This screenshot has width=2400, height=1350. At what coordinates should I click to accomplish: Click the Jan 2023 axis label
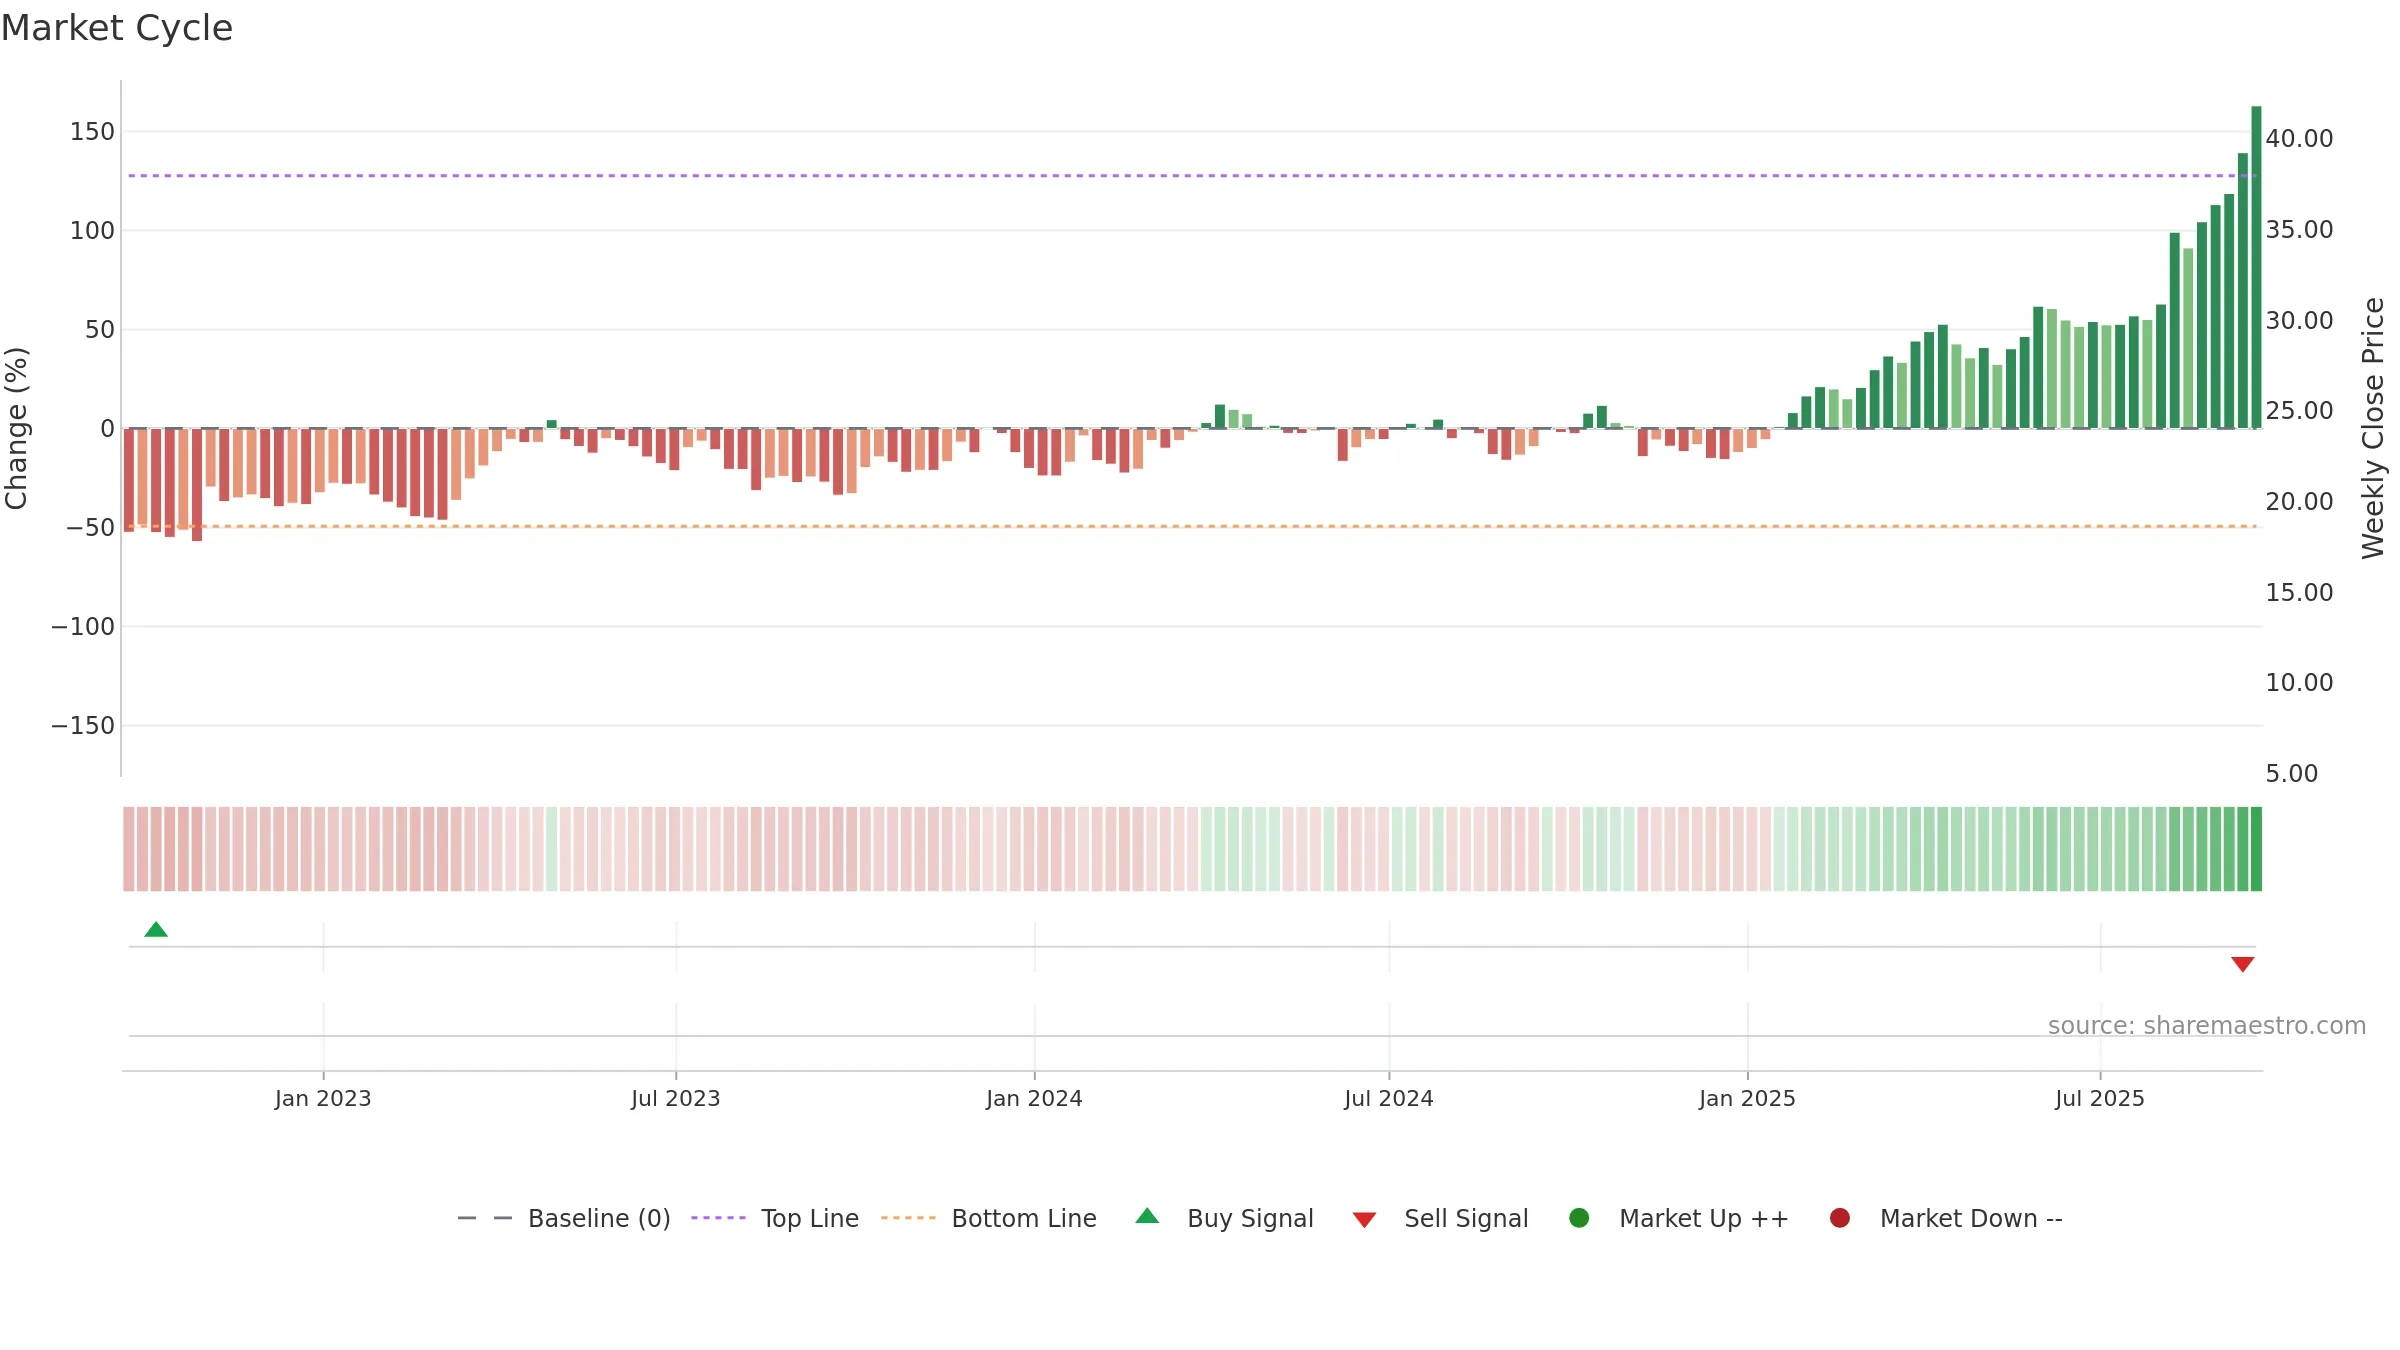(323, 1099)
